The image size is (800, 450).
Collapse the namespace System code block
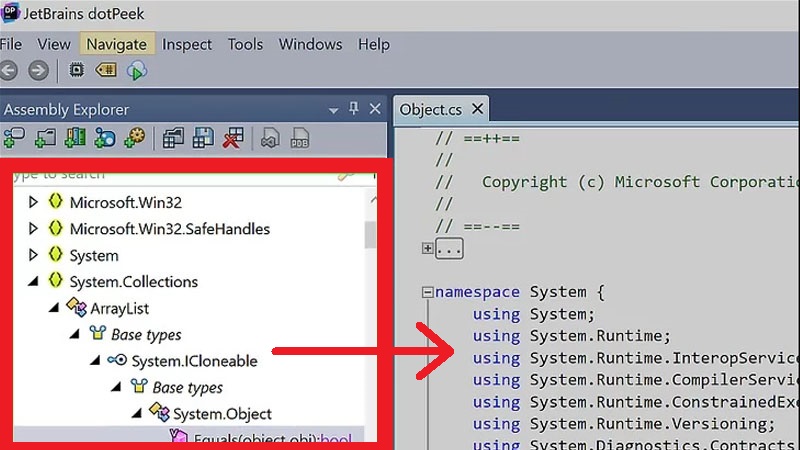coord(428,292)
